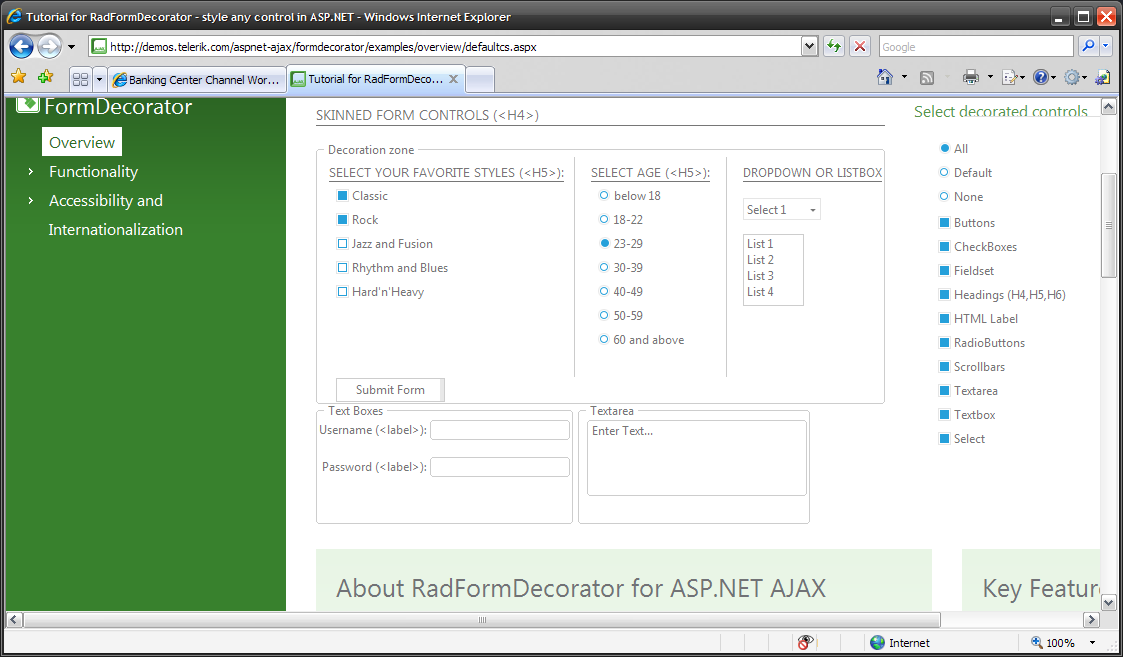The height and width of the screenshot is (657, 1123).
Task: Uncheck the Classic style checkbox
Action: 342,196
